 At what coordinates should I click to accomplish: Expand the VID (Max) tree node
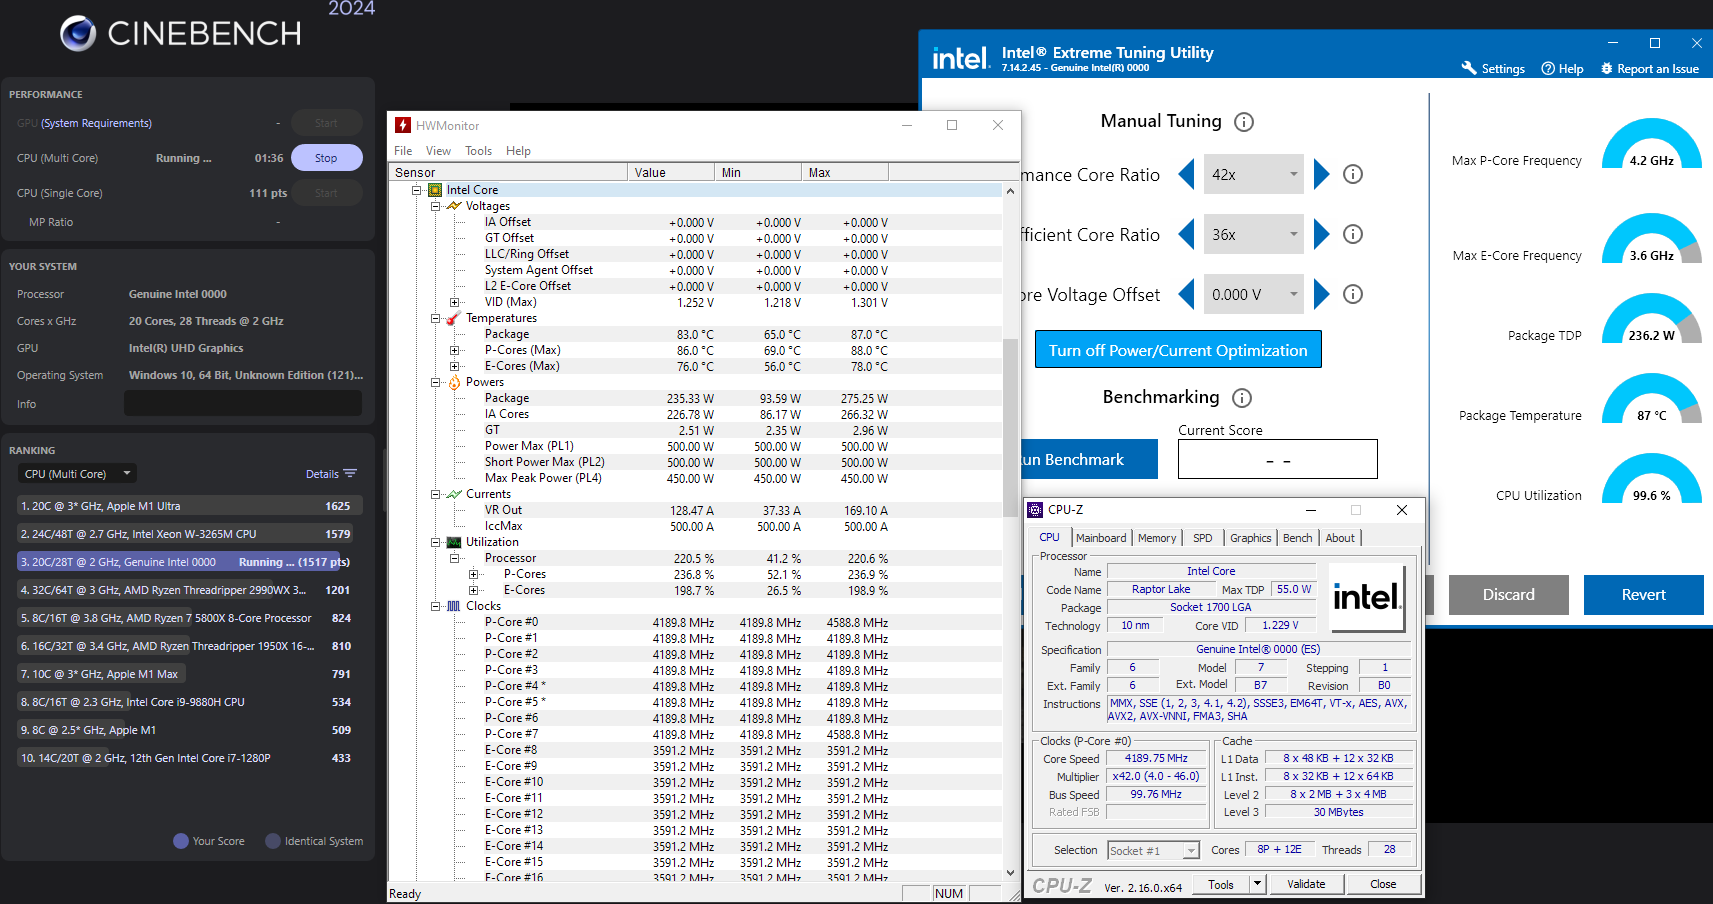(x=454, y=302)
